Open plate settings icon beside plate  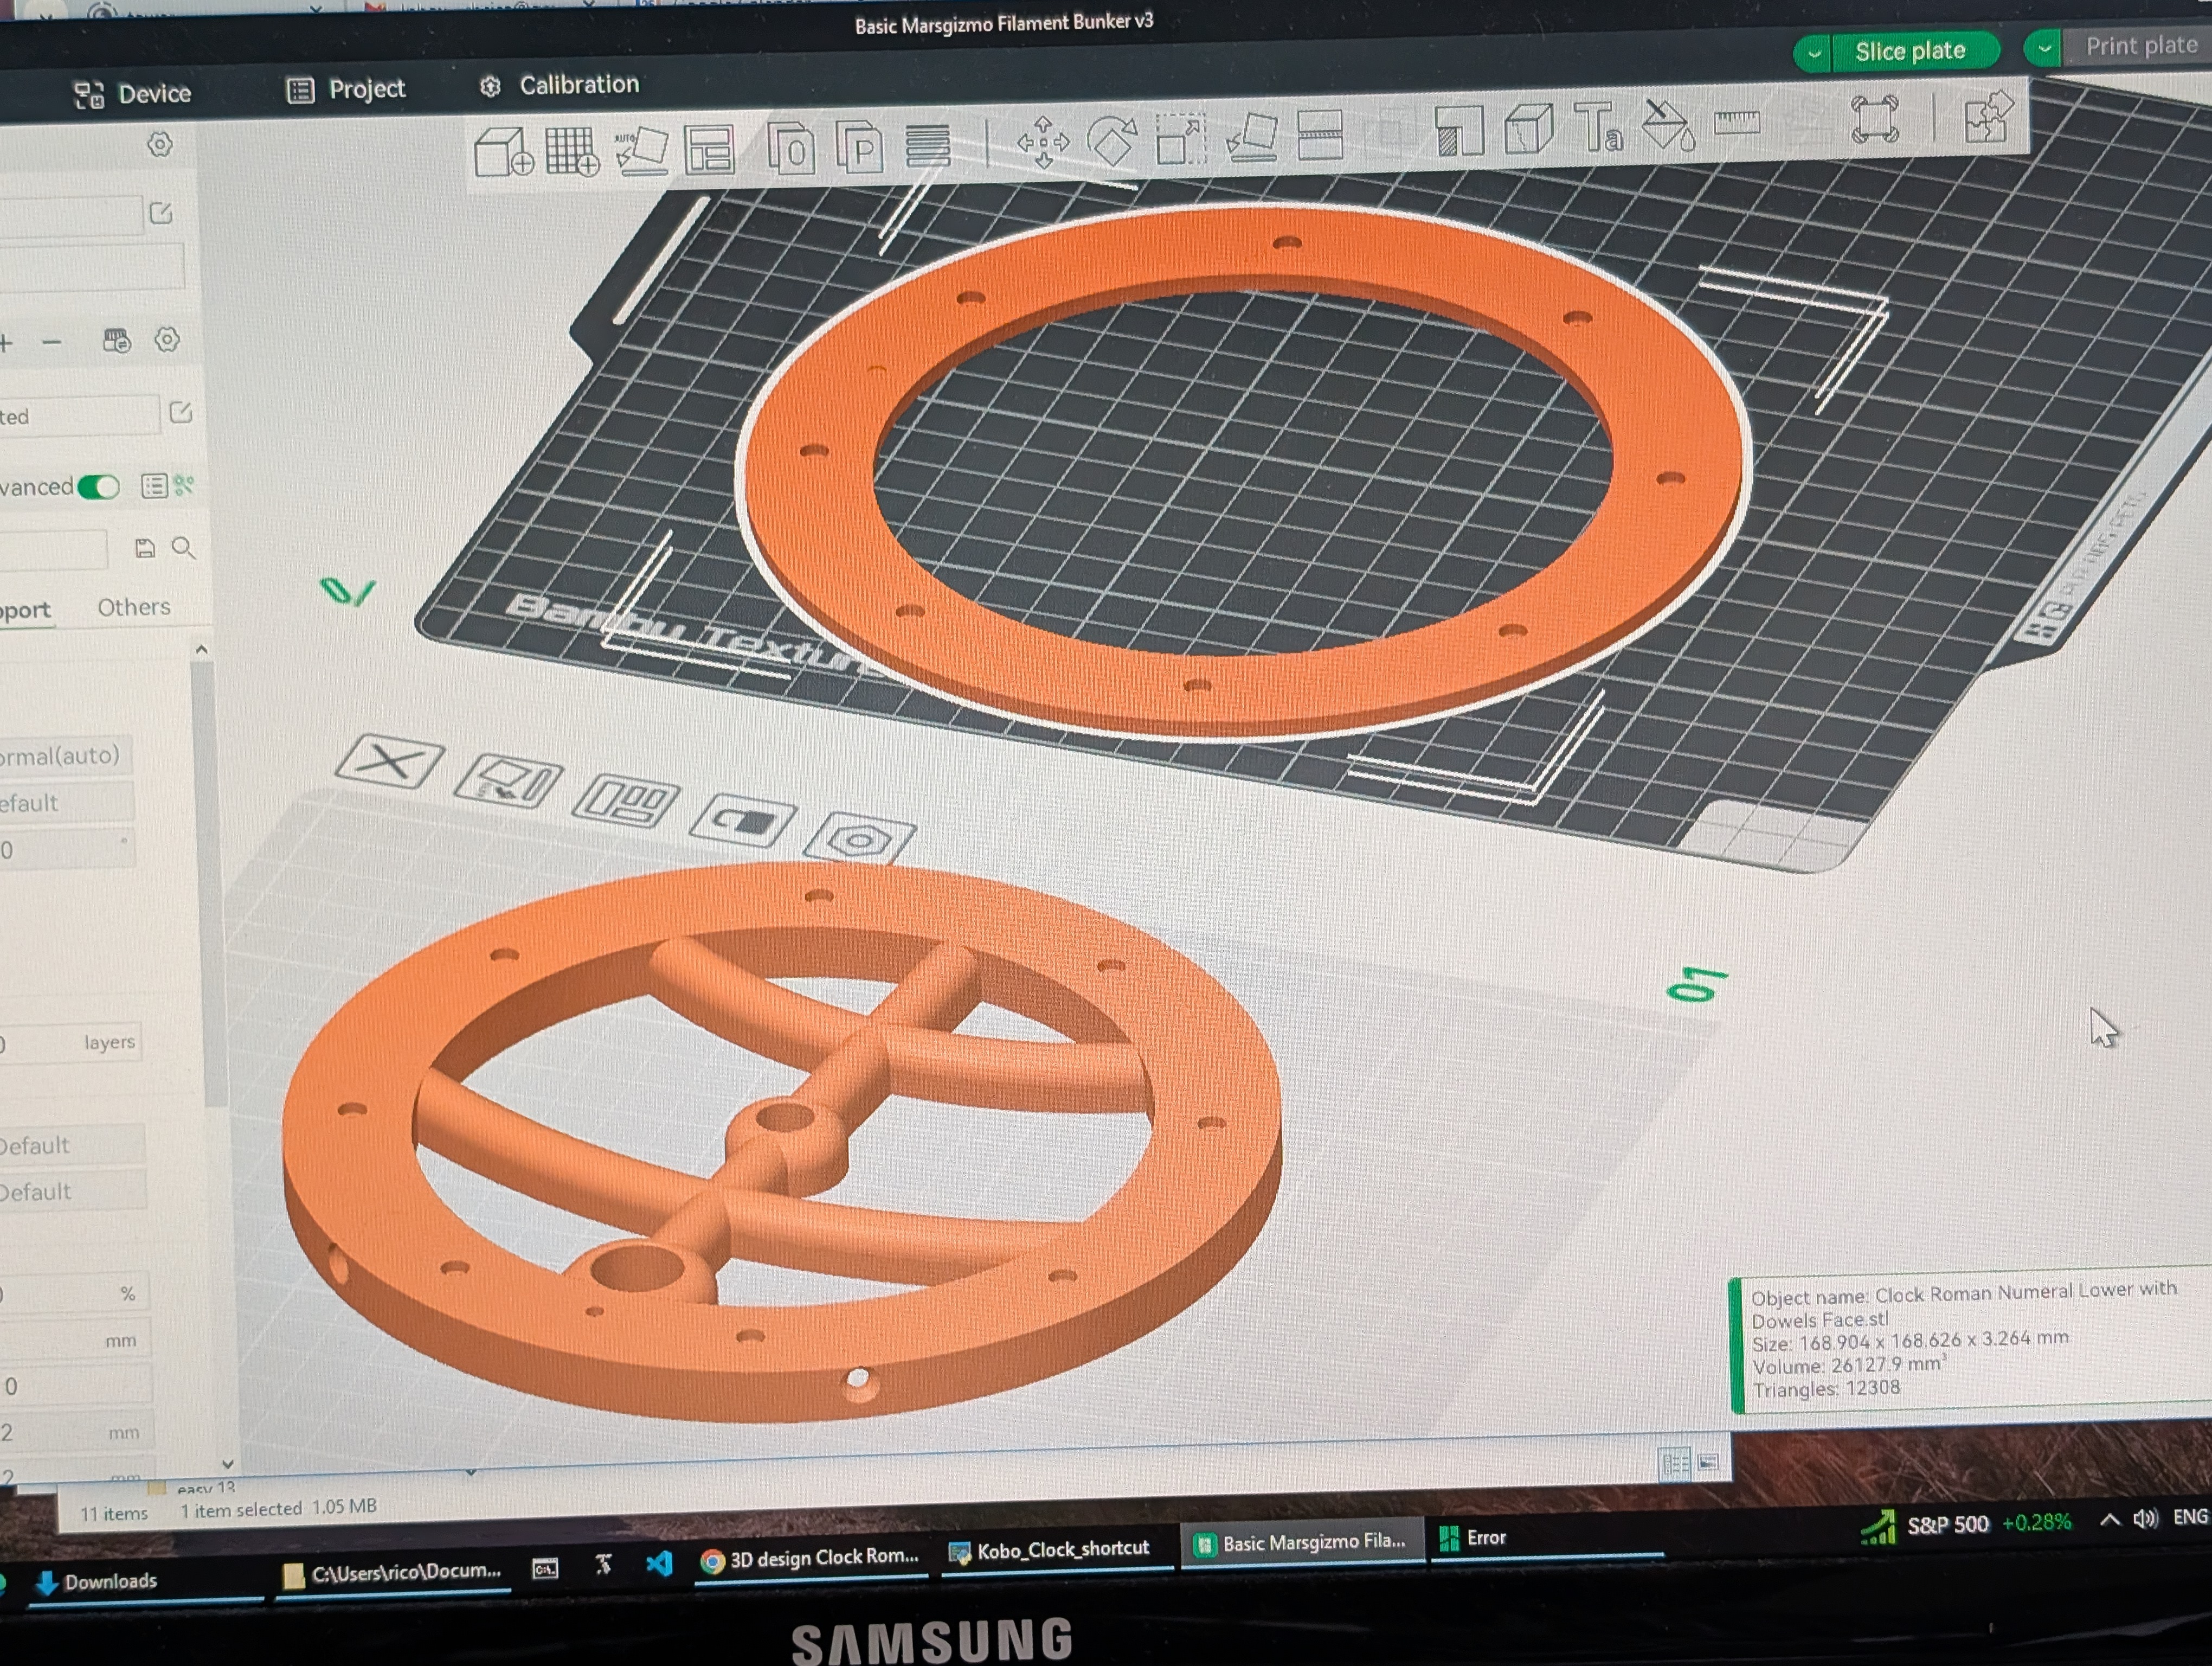click(x=859, y=838)
